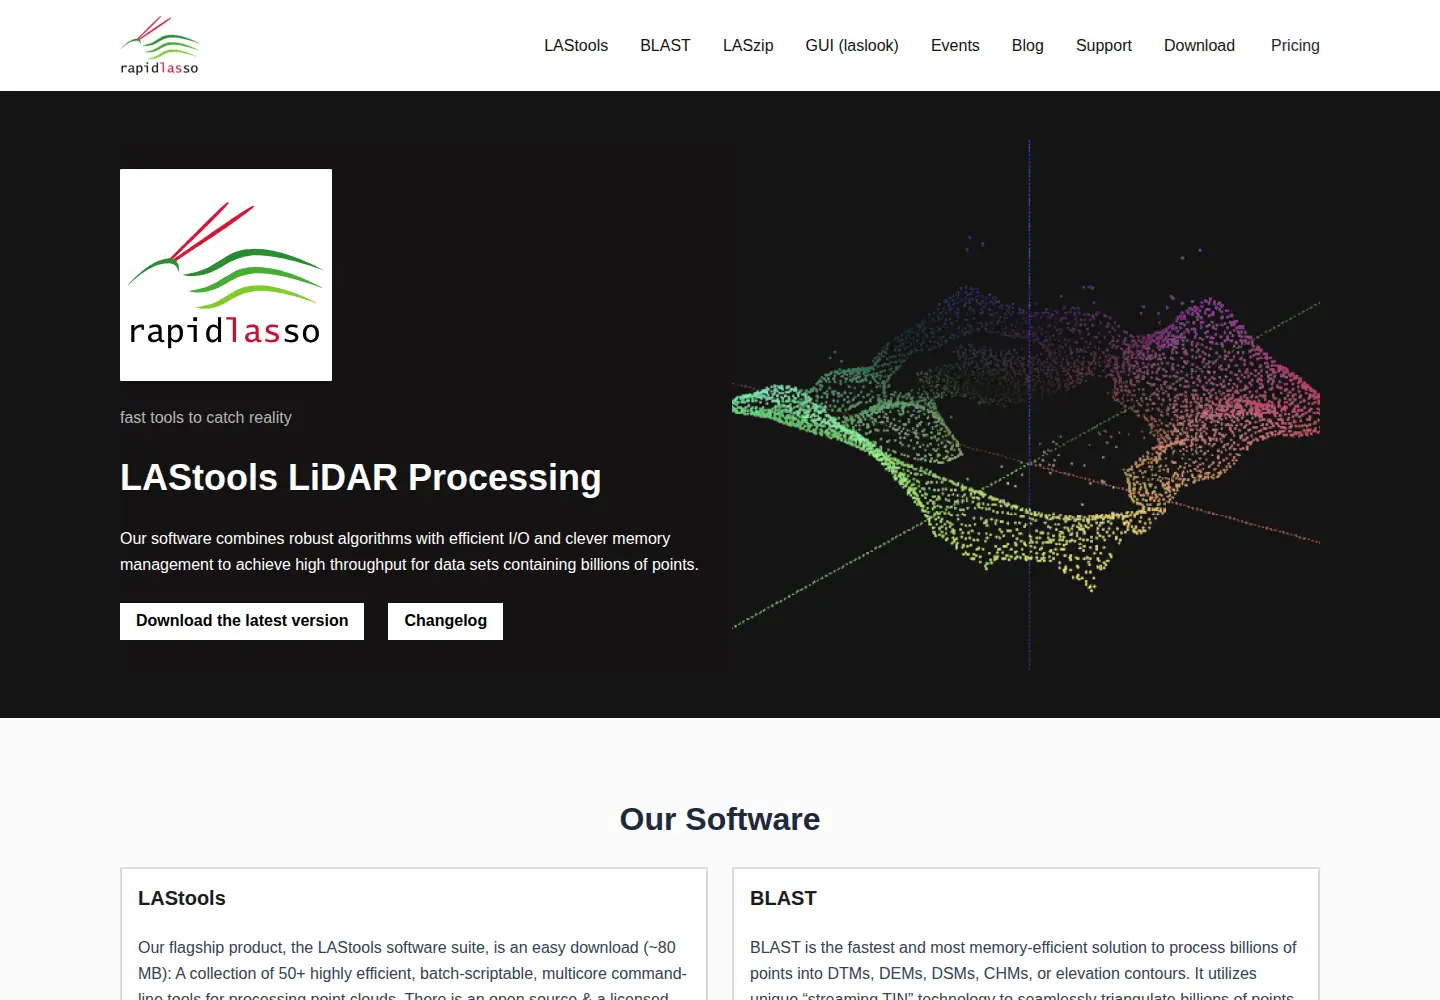Open the Changelog button

[445, 621]
